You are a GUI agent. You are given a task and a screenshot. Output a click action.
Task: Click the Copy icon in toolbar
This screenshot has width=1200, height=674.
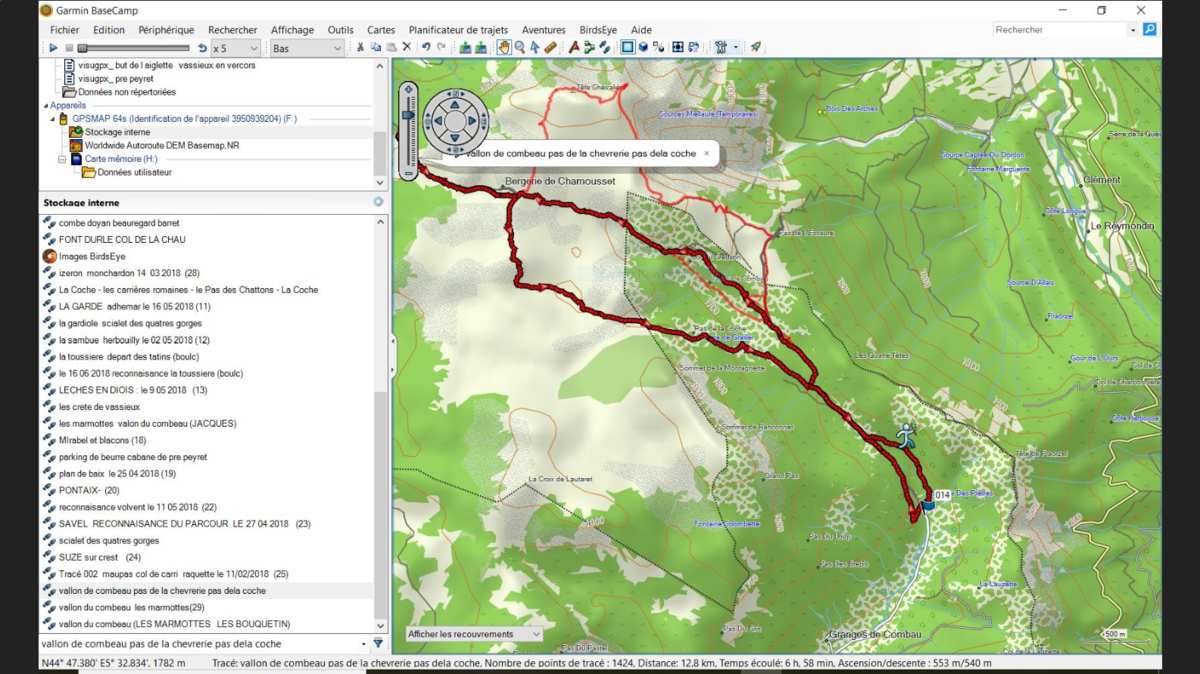pos(376,47)
